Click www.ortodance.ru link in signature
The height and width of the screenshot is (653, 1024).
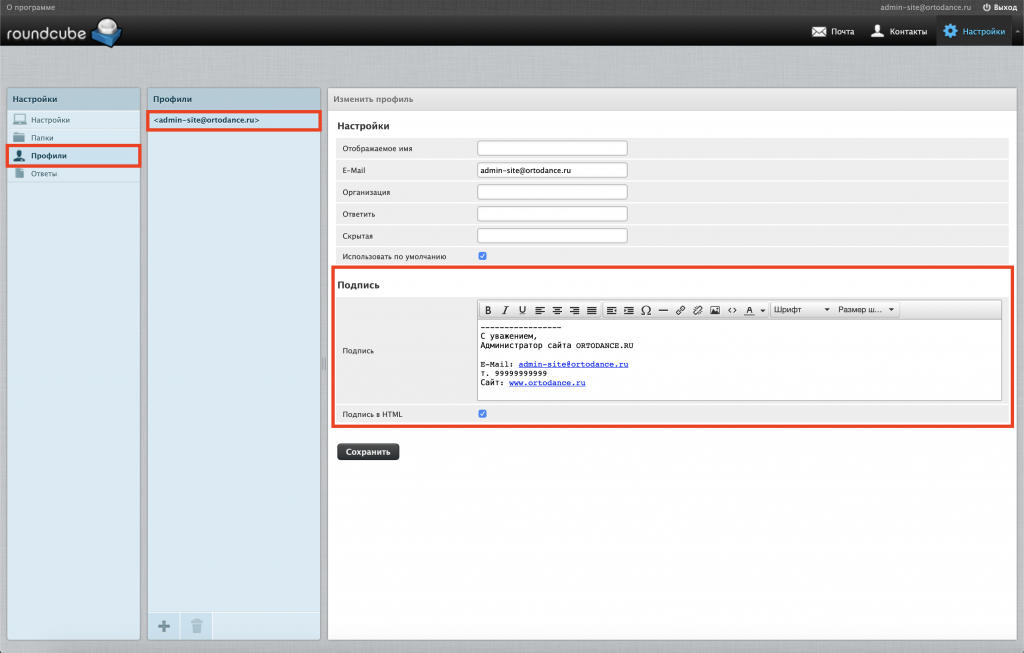pos(547,383)
